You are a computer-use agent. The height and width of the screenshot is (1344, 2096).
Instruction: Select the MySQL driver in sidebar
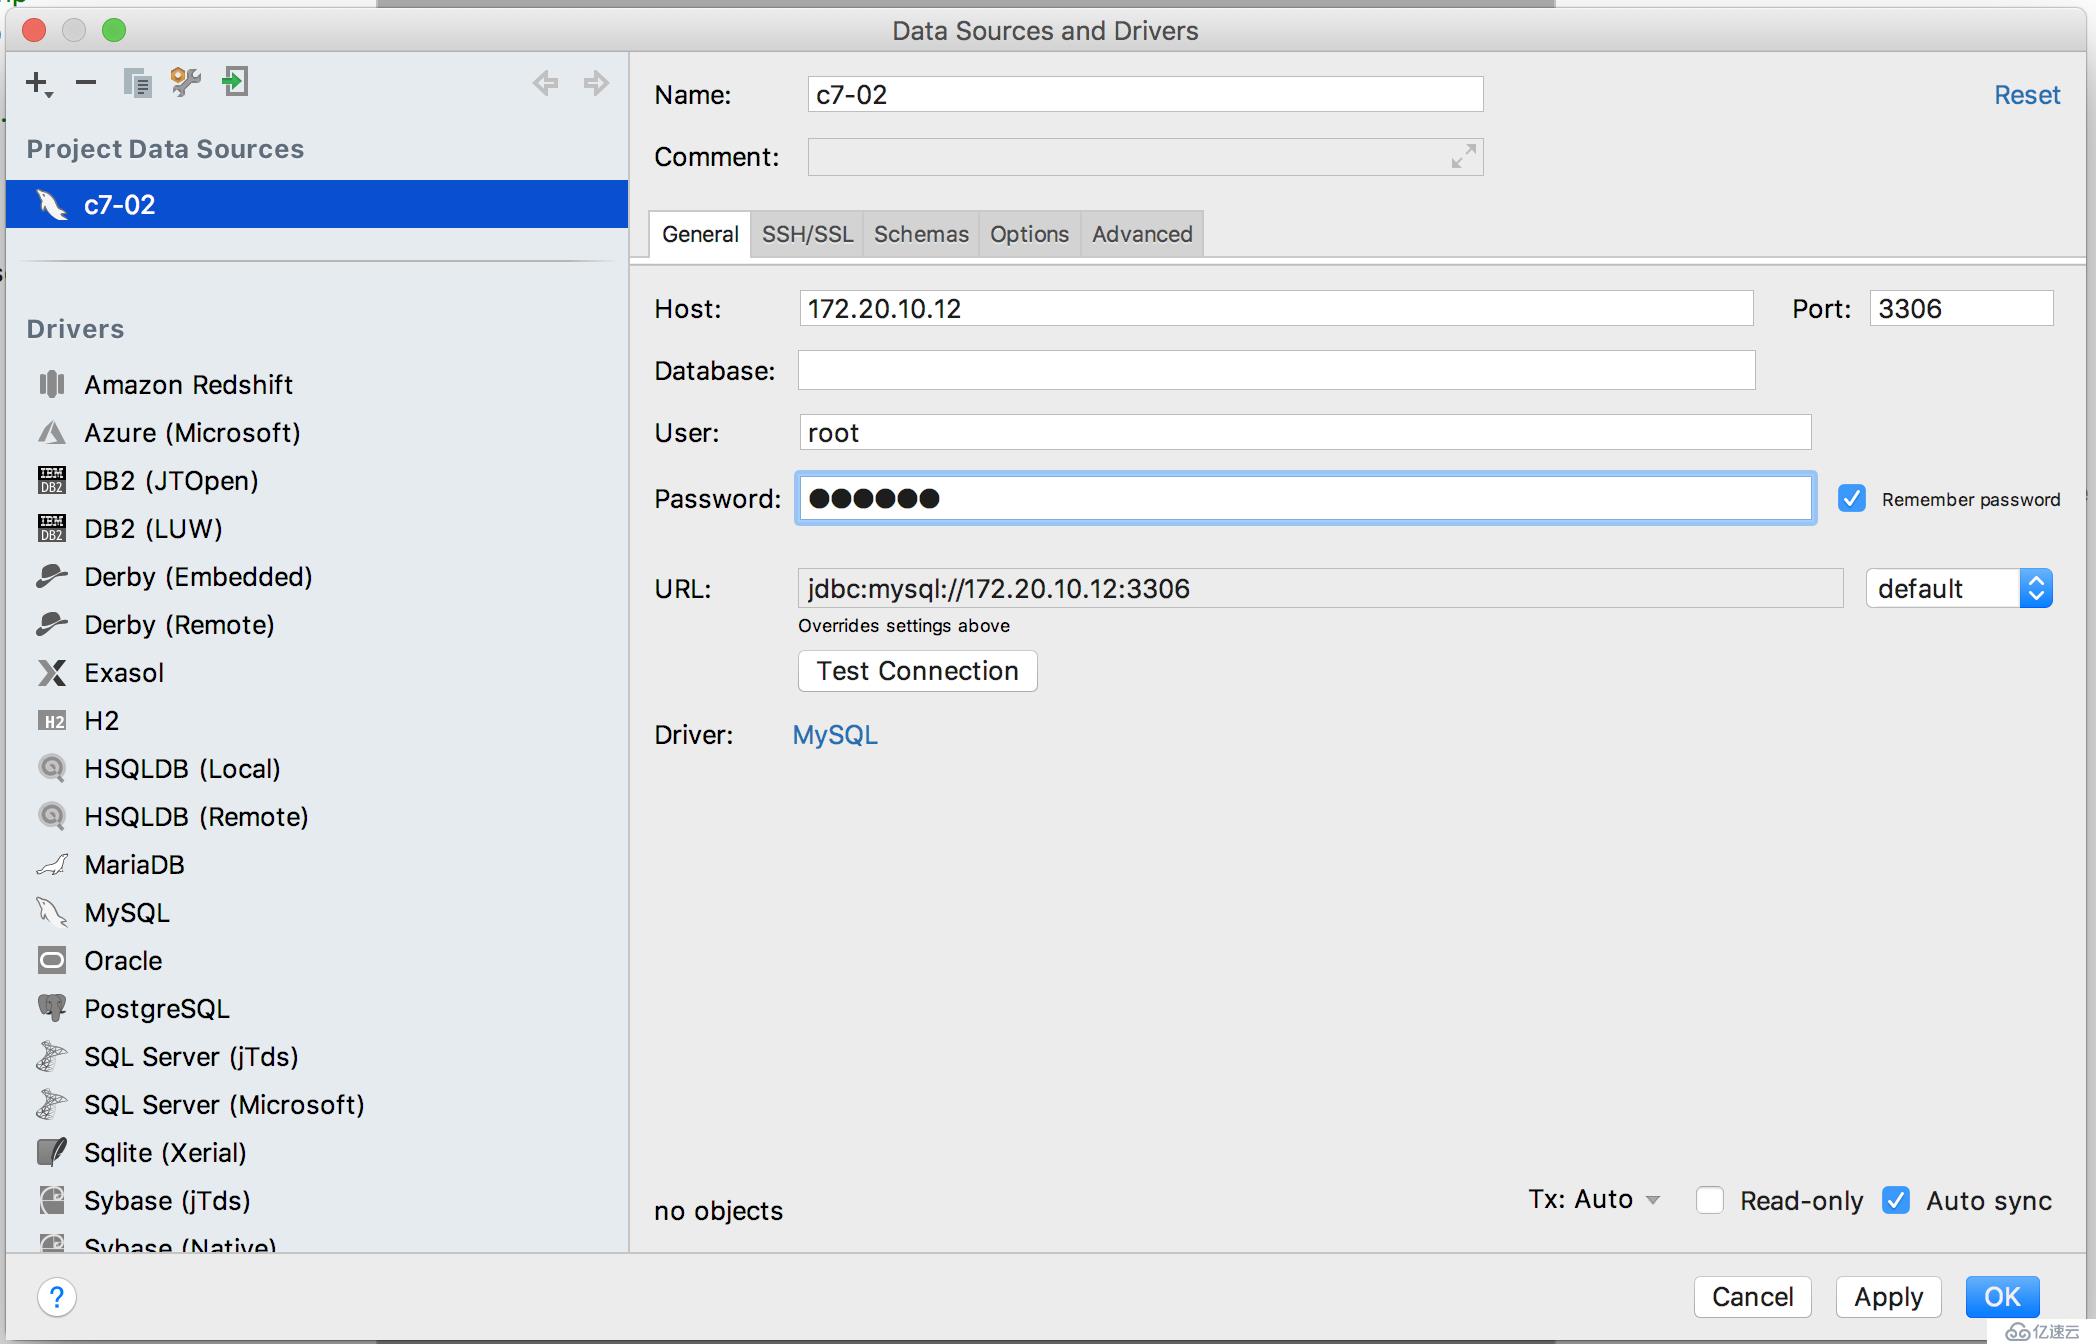point(124,913)
